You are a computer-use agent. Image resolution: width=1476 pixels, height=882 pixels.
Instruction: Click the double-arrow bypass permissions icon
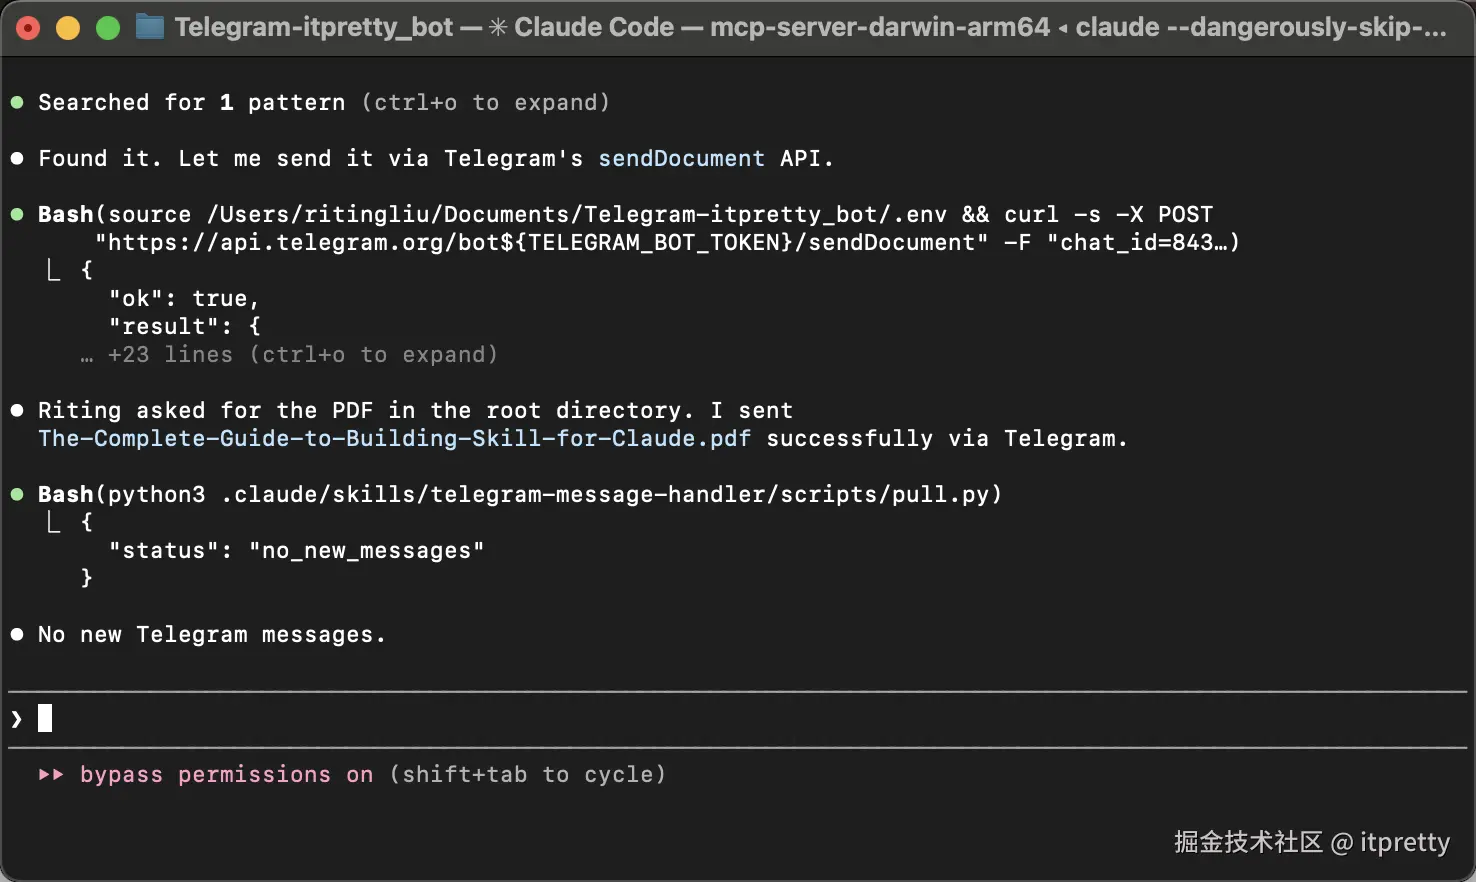[x=51, y=774]
